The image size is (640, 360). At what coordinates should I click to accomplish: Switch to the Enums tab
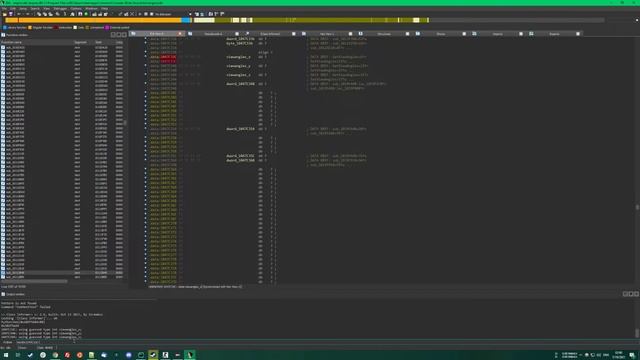tap(440, 34)
